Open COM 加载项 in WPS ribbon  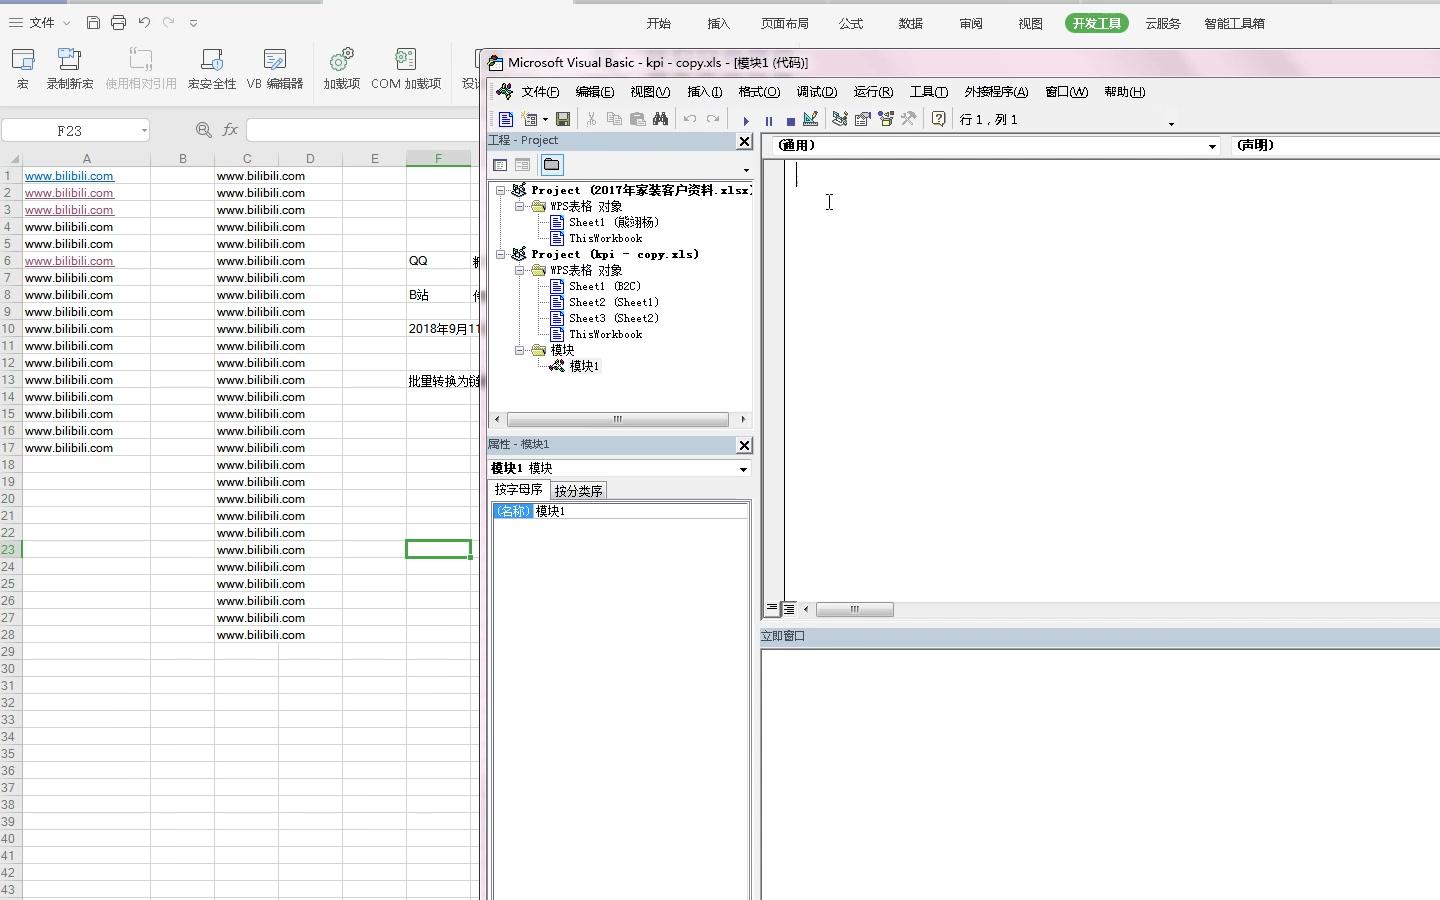(x=405, y=60)
